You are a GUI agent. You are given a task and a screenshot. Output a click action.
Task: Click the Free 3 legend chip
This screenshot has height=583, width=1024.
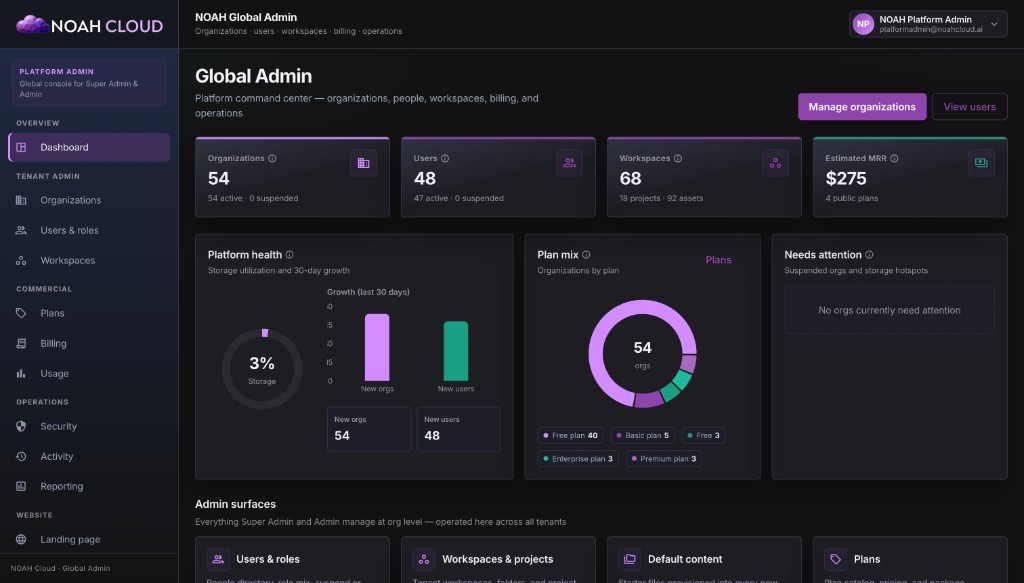[703, 435]
